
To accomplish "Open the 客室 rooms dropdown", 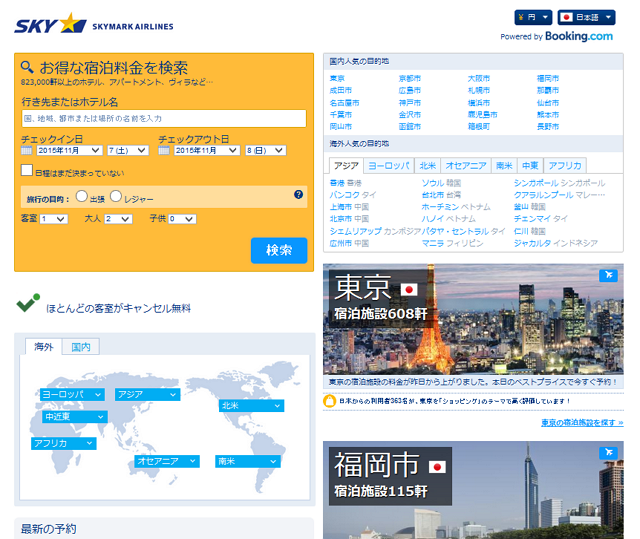I will point(54,219).
